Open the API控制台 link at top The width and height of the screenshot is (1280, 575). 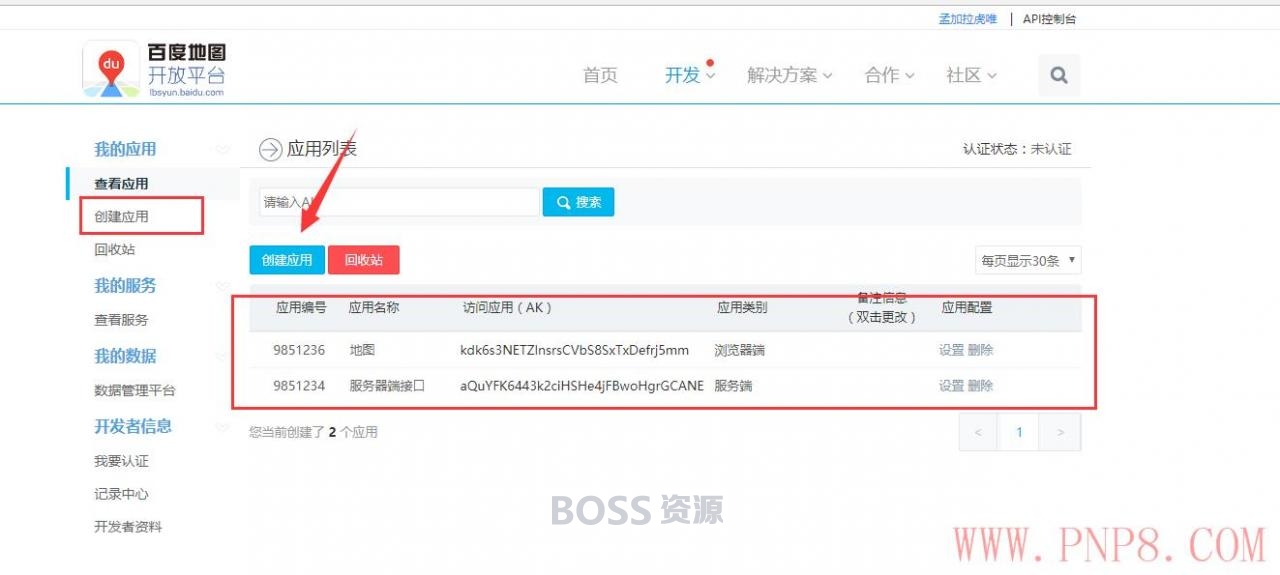(1049, 19)
